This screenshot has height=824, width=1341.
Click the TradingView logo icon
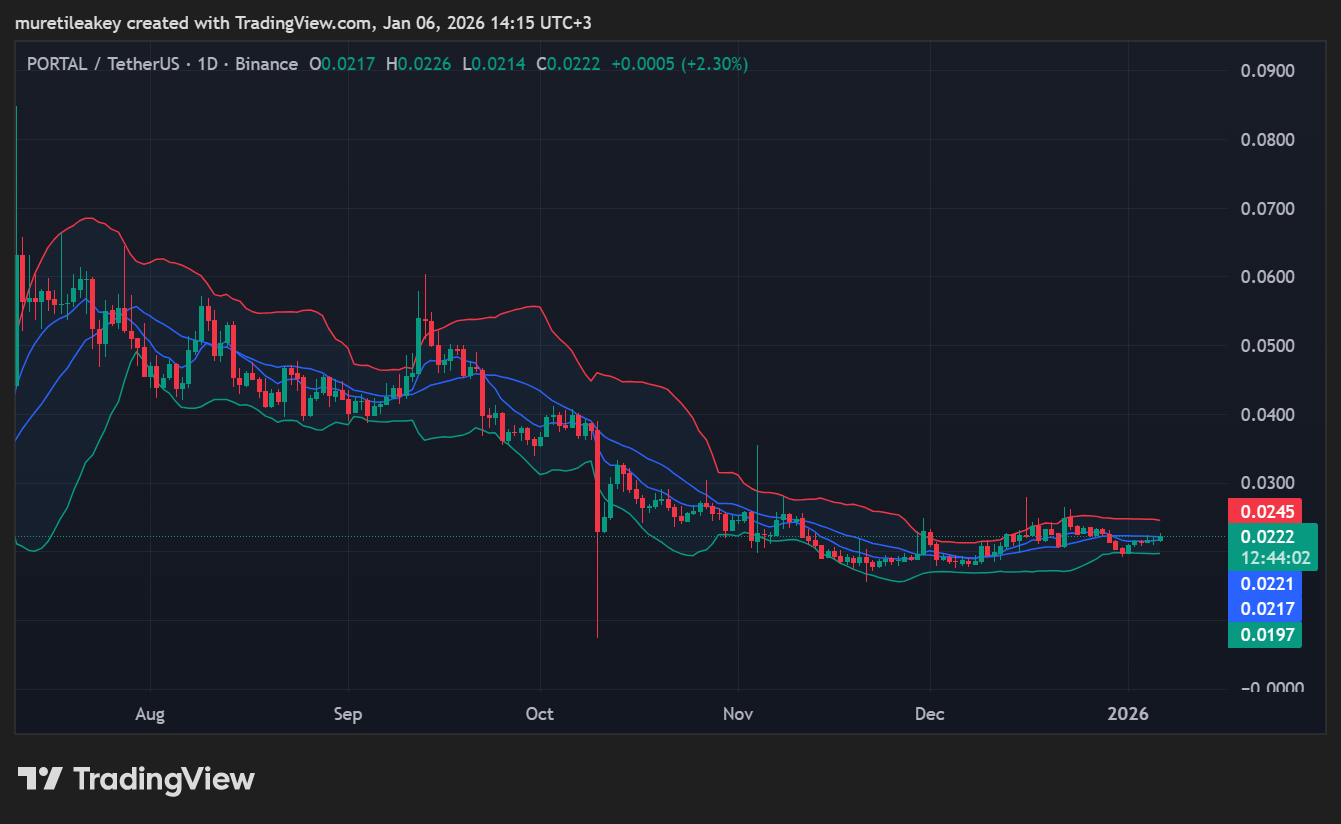coord(41,779)
